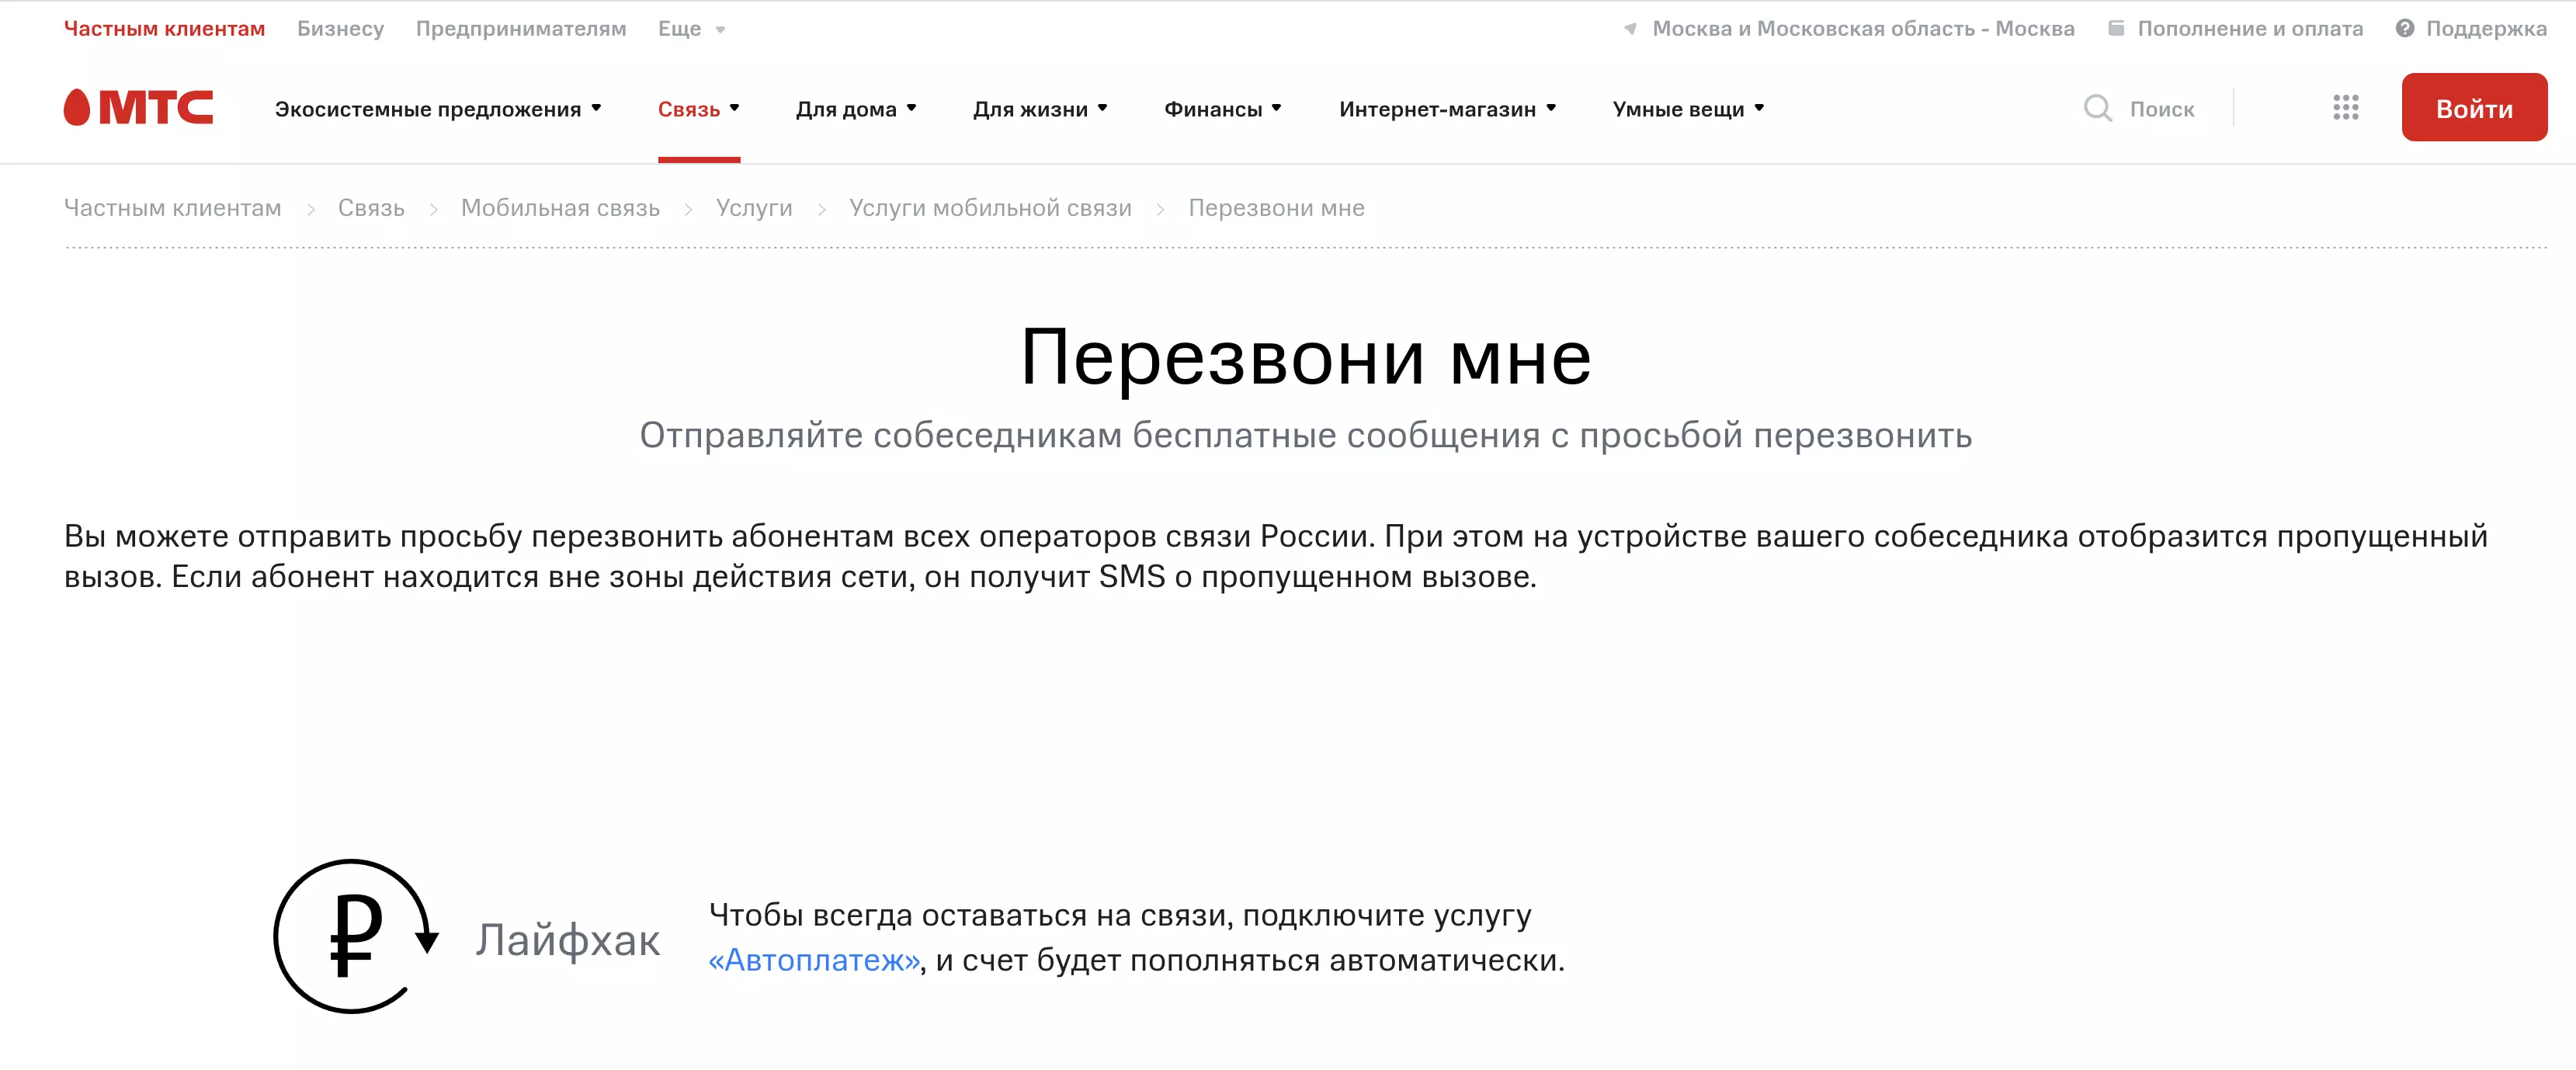Go to Мобильная связь breadcrumb
Viewport: 2576px width, 1070px height.
coord(560,208)
